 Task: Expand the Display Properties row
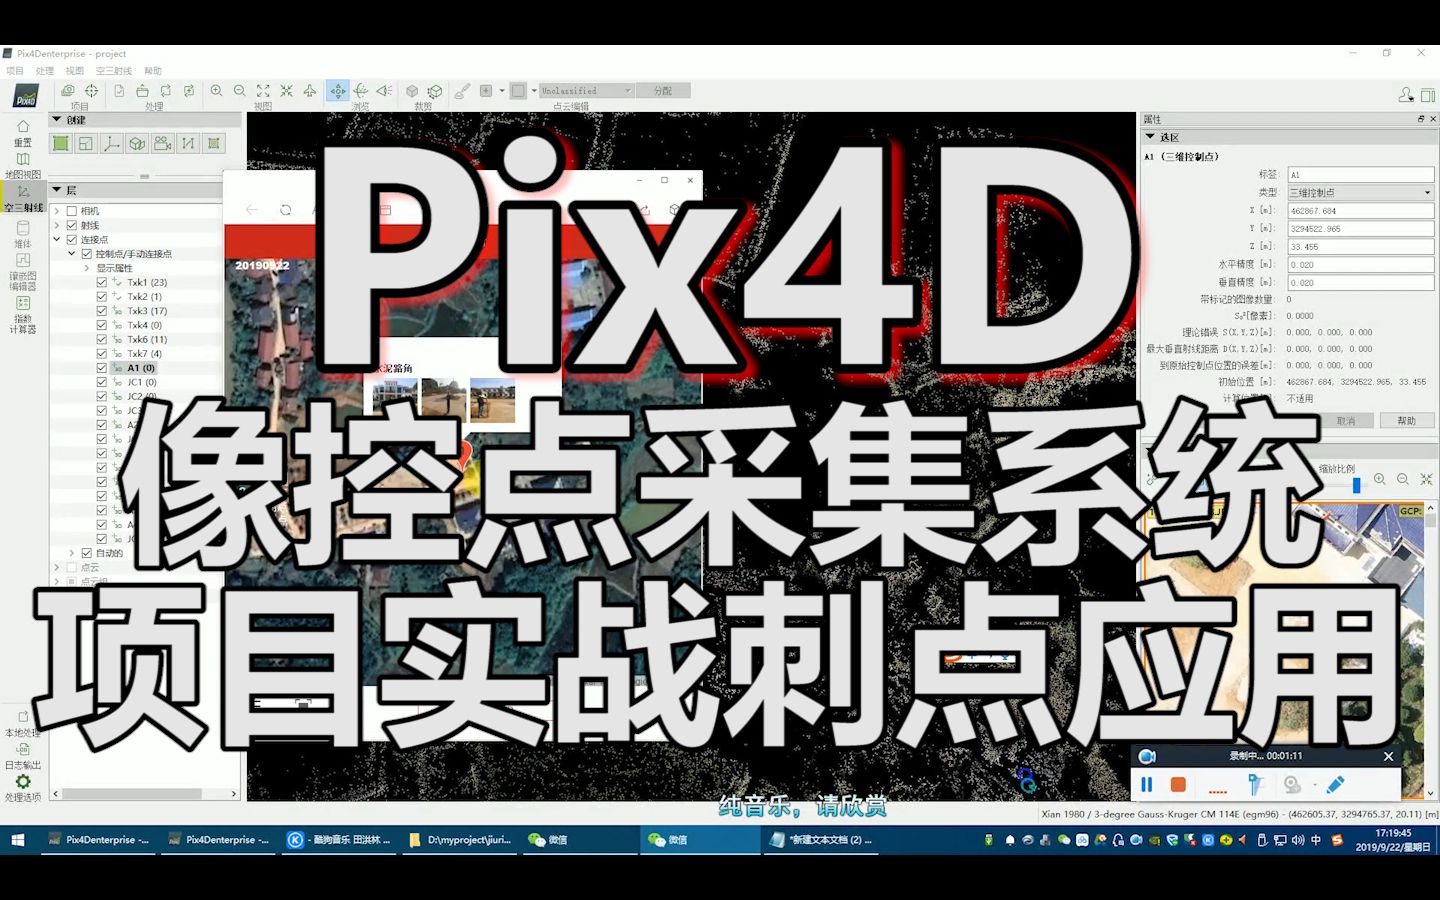click(x=87, y=268)
